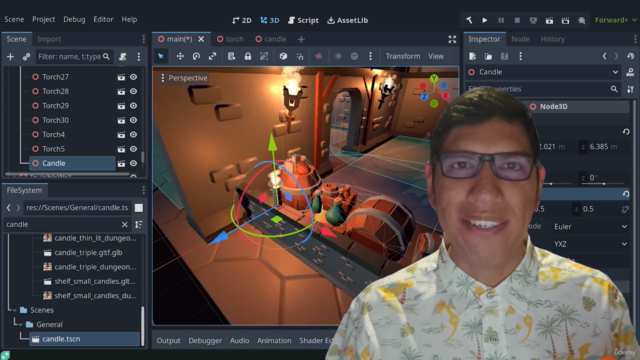Run the current scene clapper icon
This screenshot has height=360, width=640.
tap(549, 20)
